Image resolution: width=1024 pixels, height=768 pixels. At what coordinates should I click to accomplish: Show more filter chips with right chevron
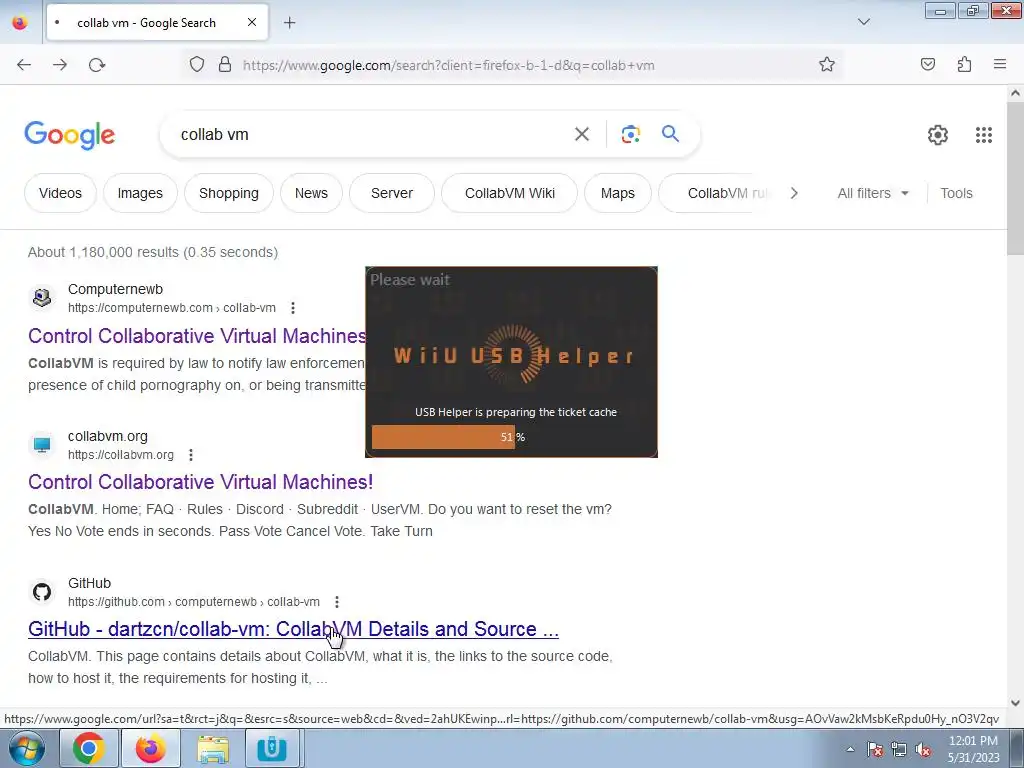pos(793,193)
